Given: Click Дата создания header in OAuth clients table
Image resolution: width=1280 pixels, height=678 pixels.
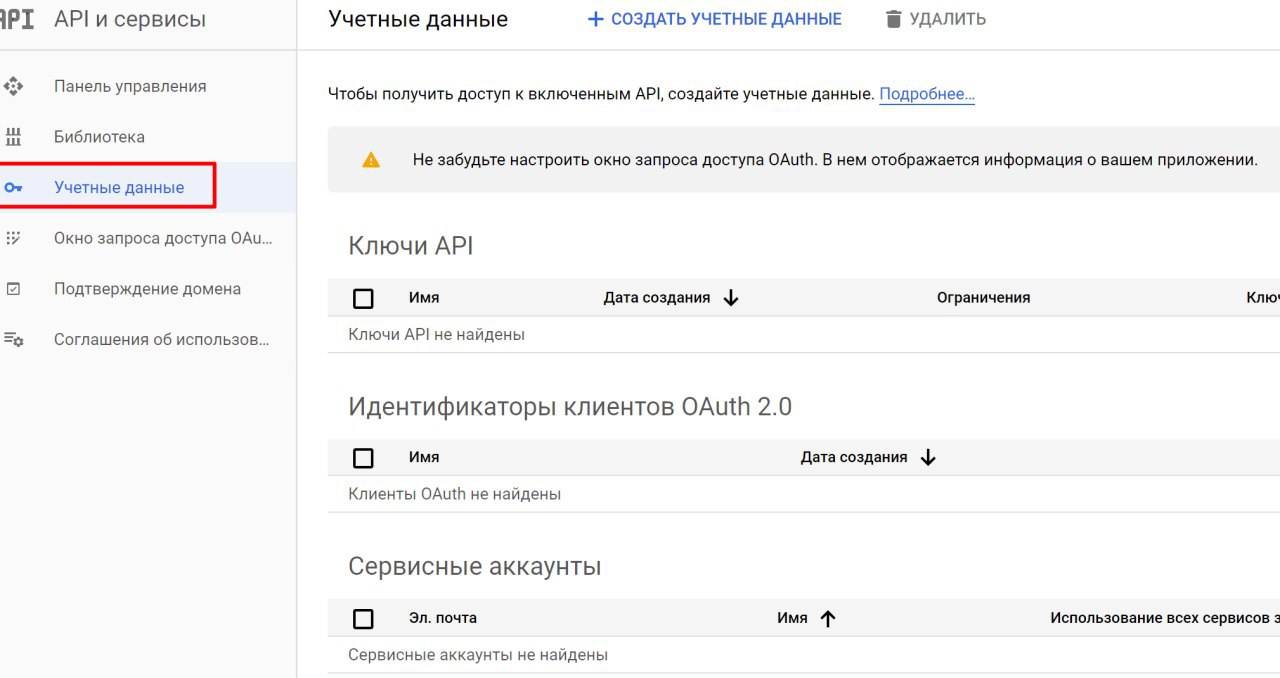Looking at the screenshot, I should coord(854,457).
